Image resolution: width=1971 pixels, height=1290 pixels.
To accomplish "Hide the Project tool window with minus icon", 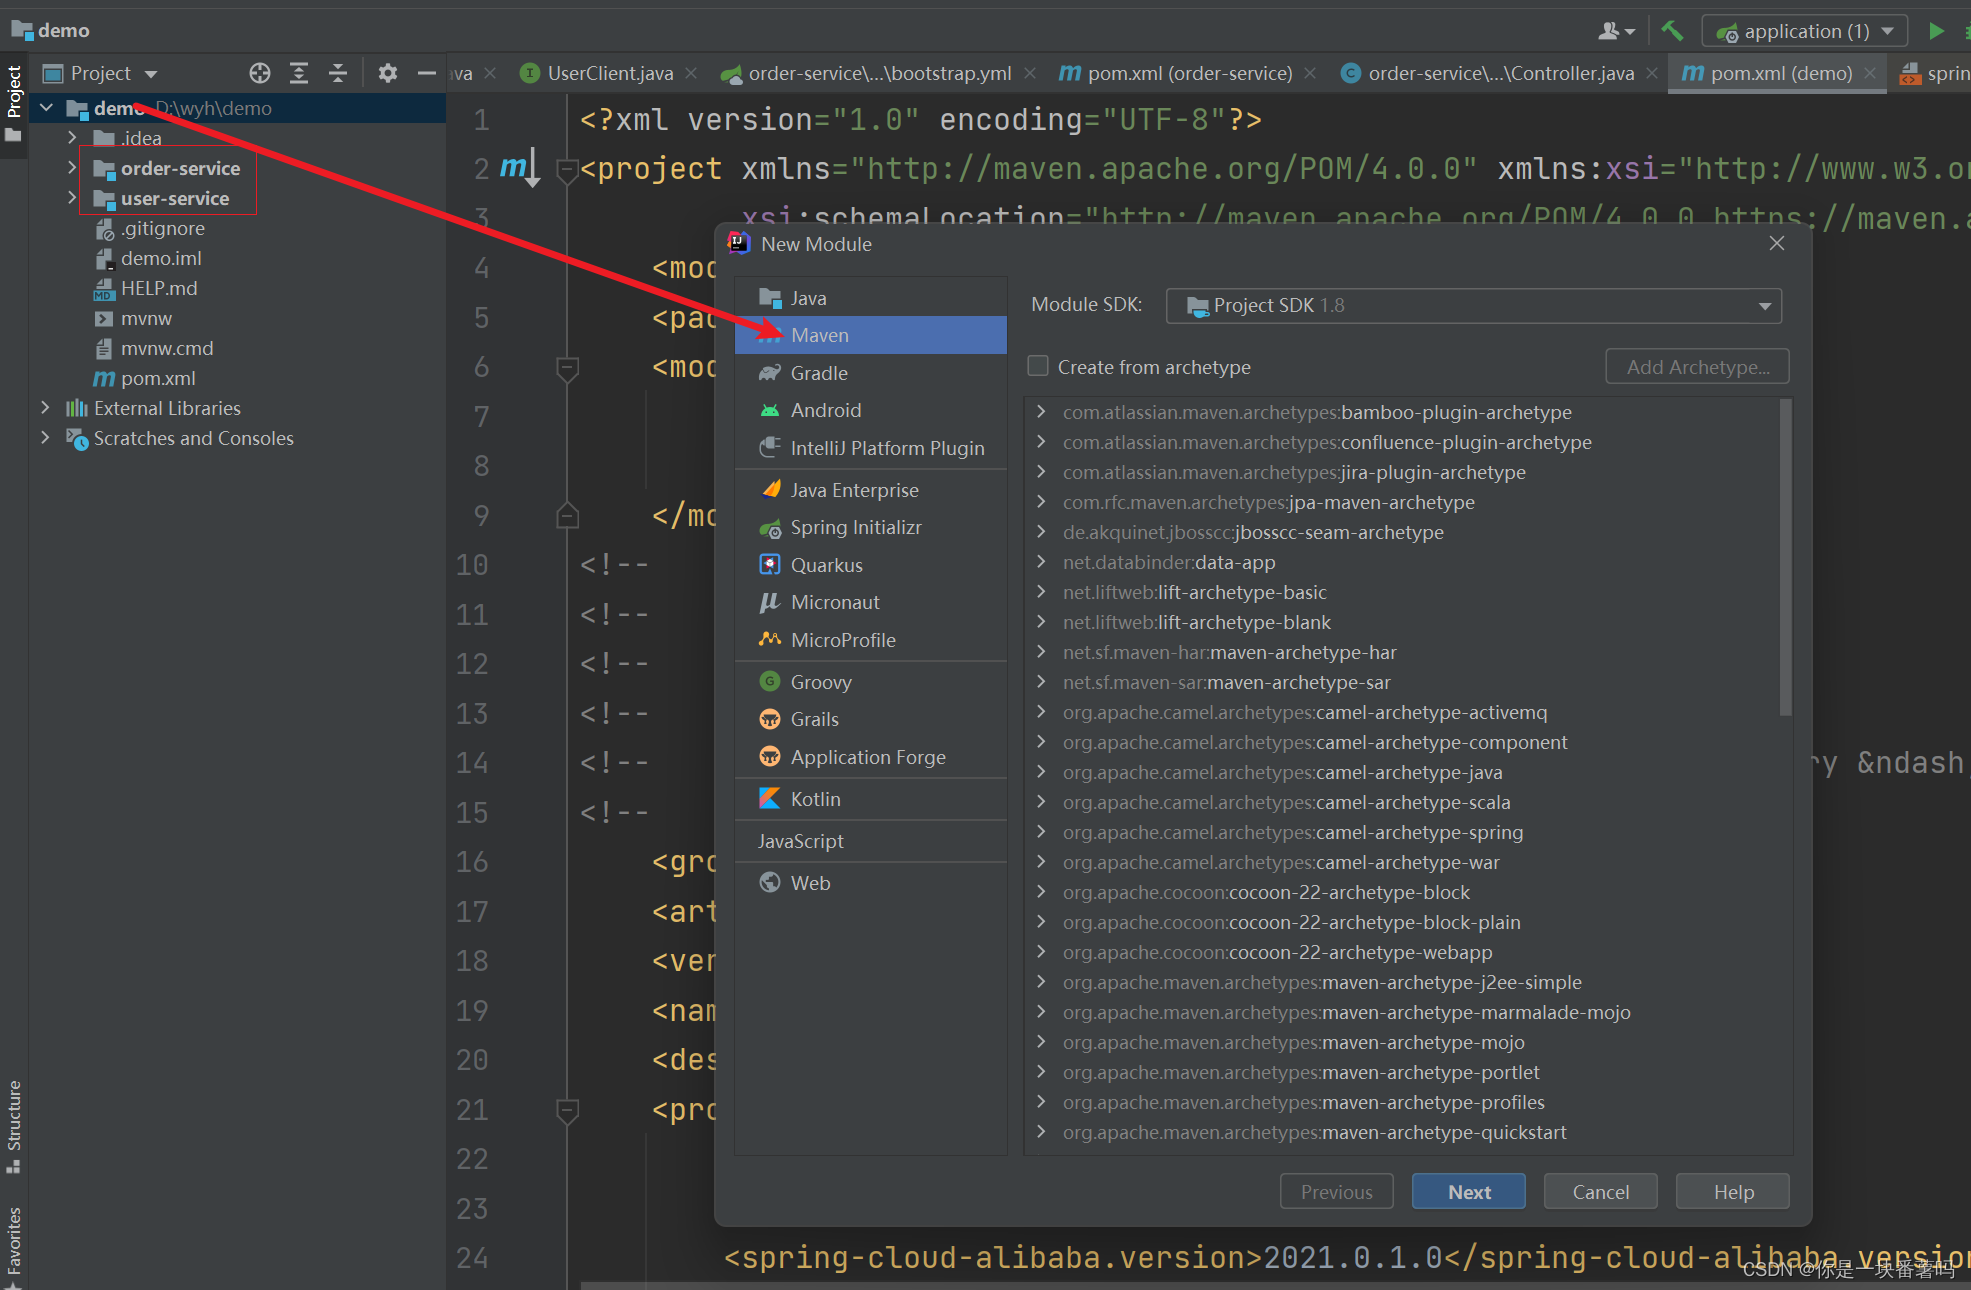I will (x=427, y=73).
